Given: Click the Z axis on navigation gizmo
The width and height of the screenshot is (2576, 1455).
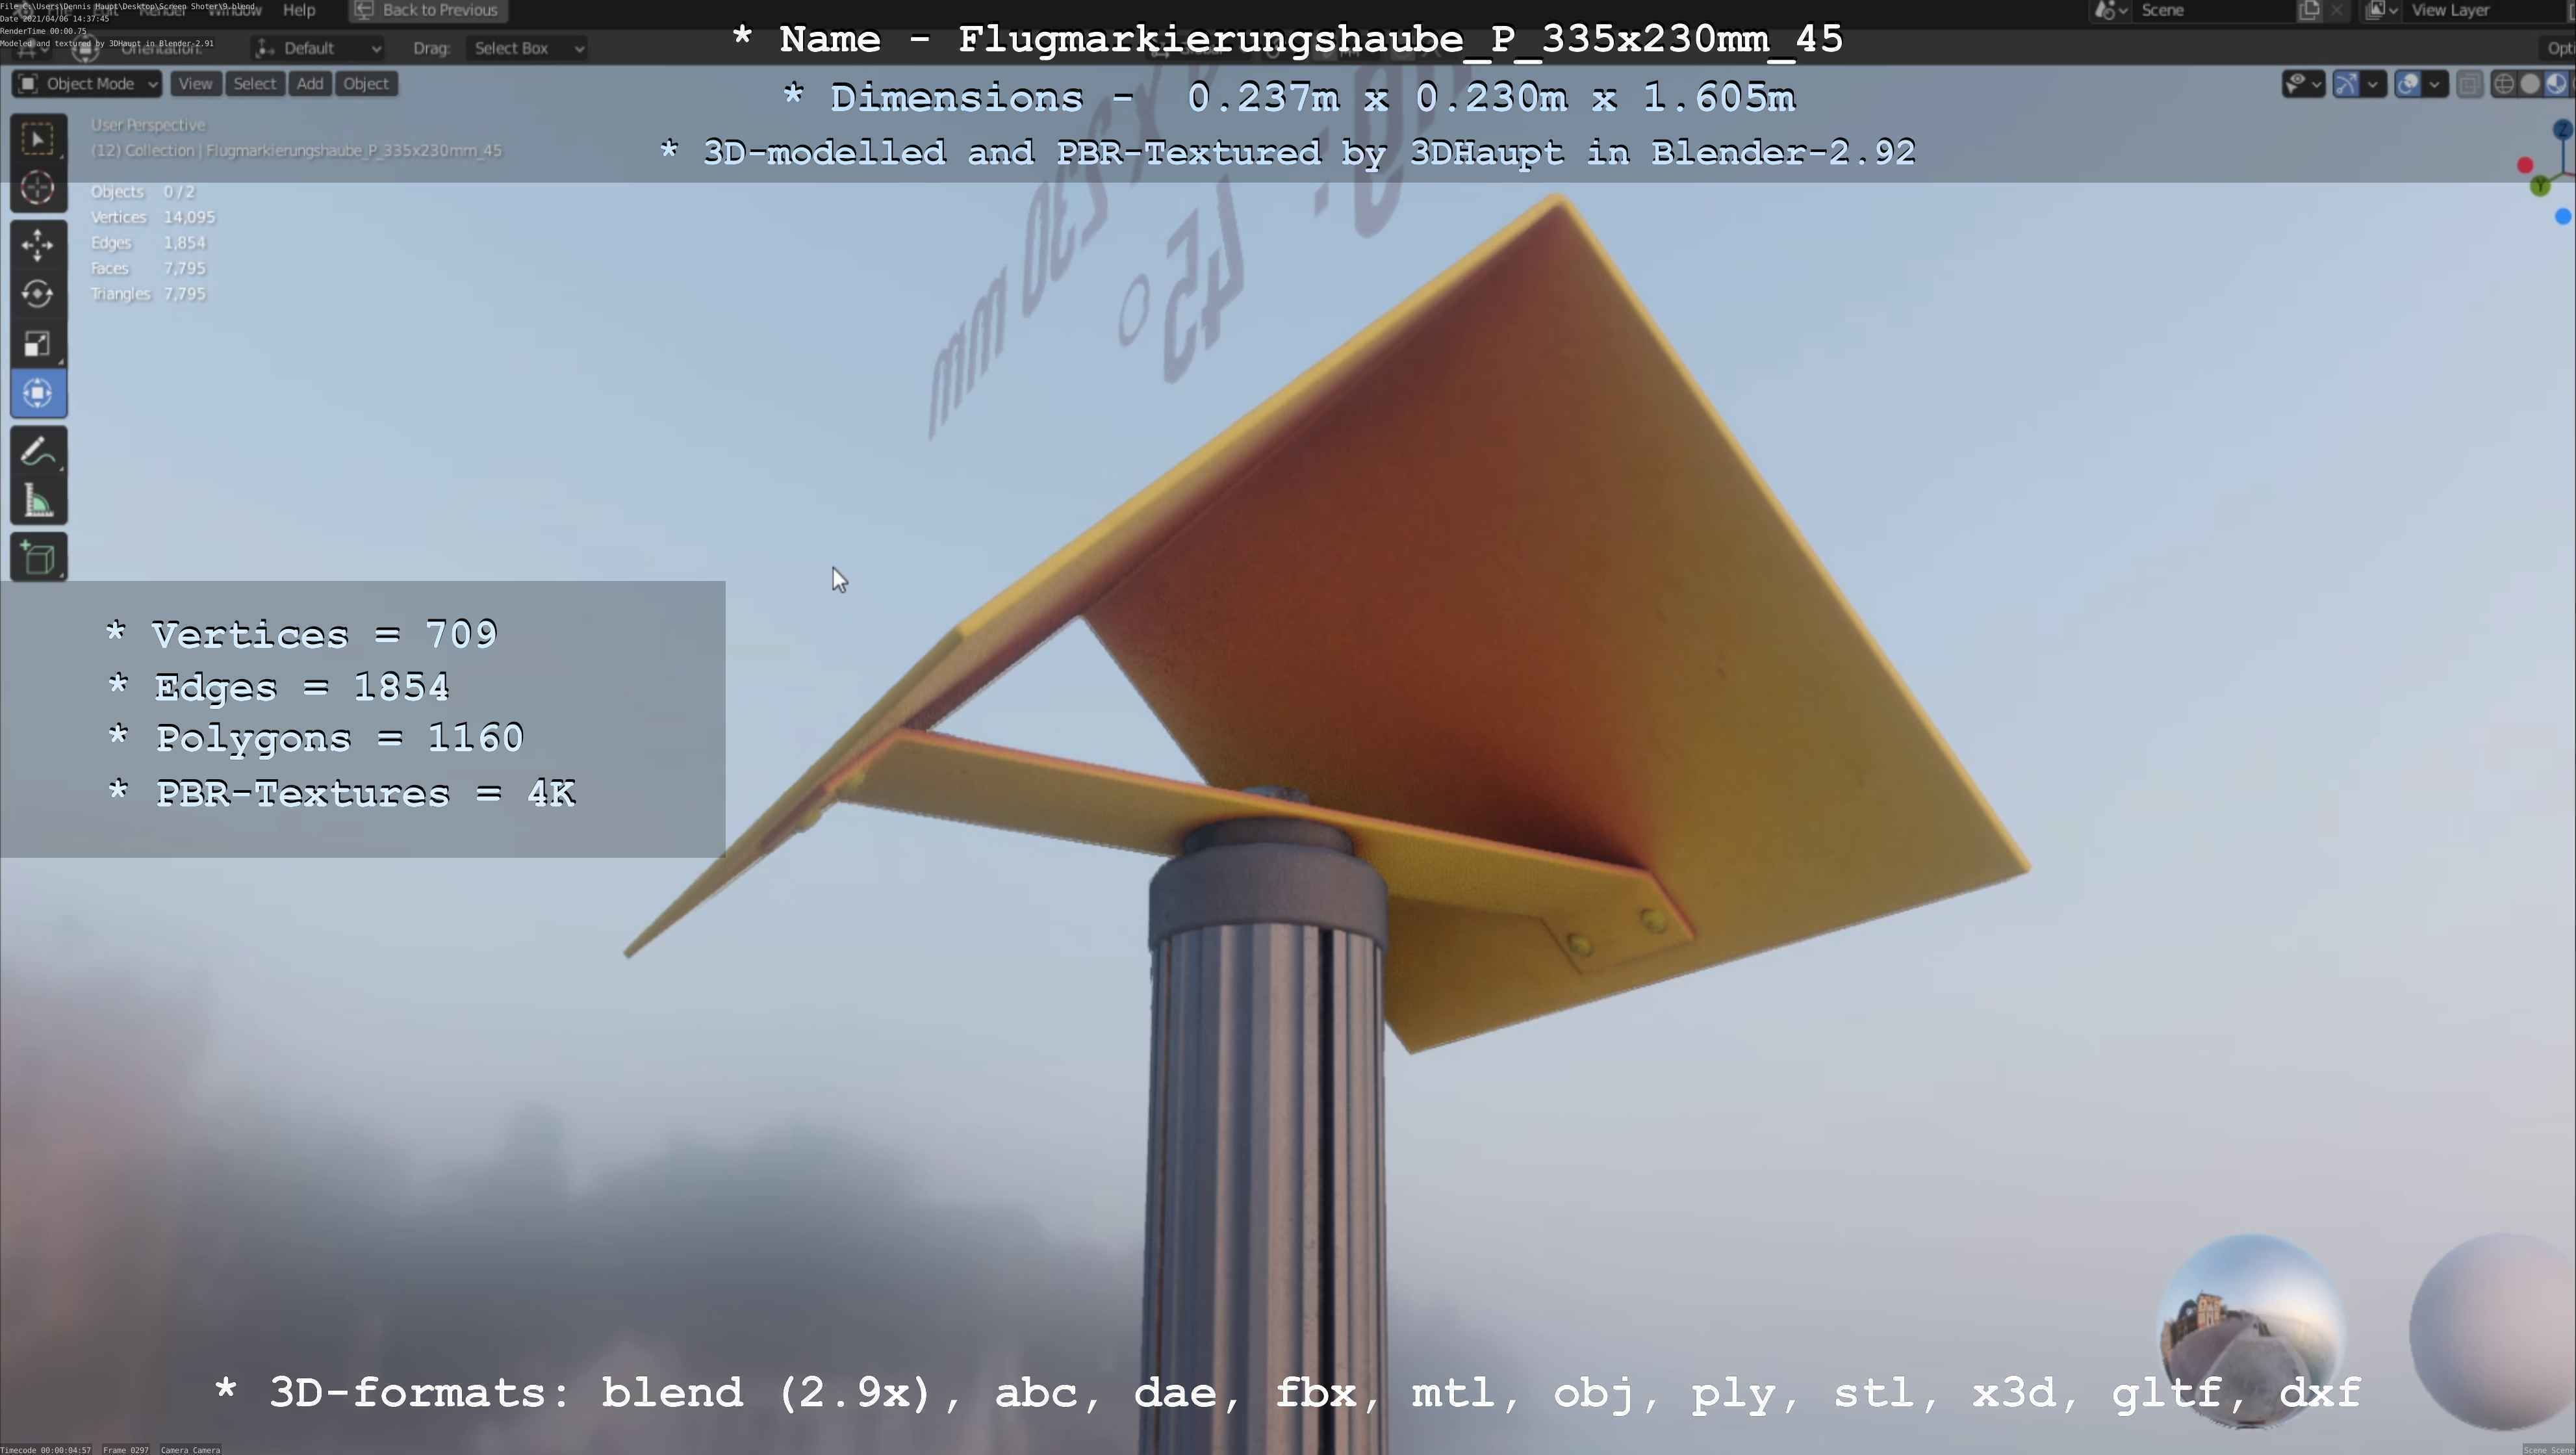Looking at the screenshot, I should pos(2563,130).
